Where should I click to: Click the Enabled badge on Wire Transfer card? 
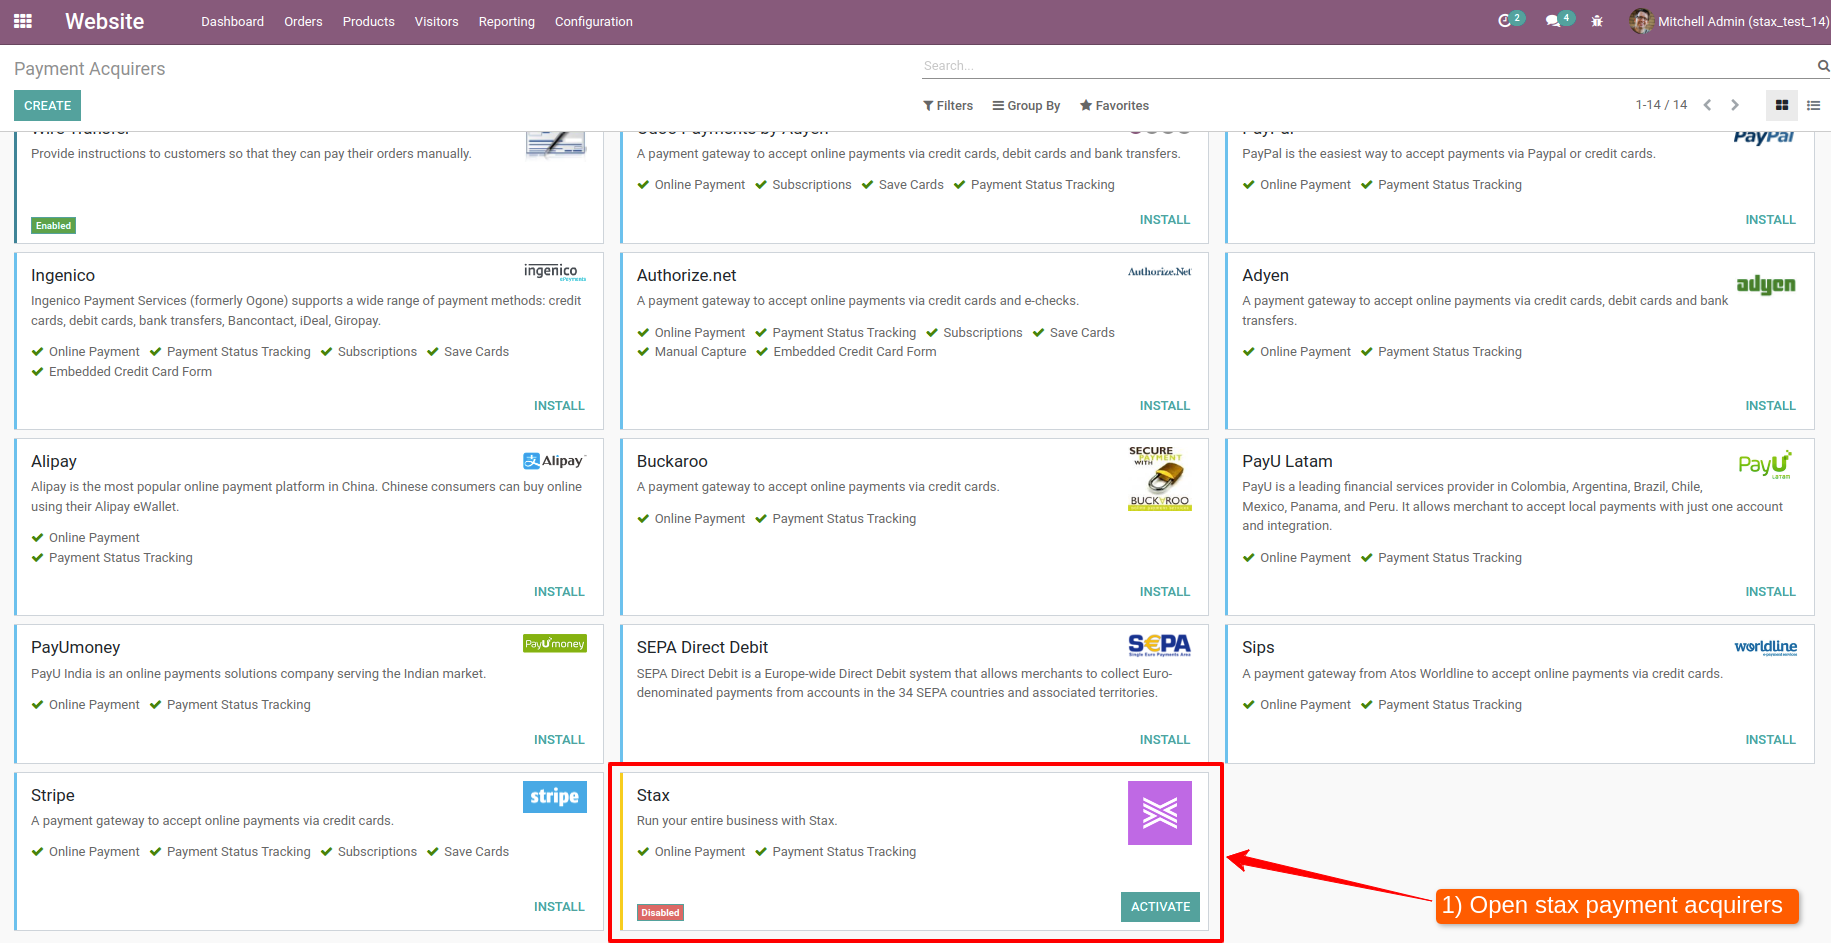[x=53, y=225]
